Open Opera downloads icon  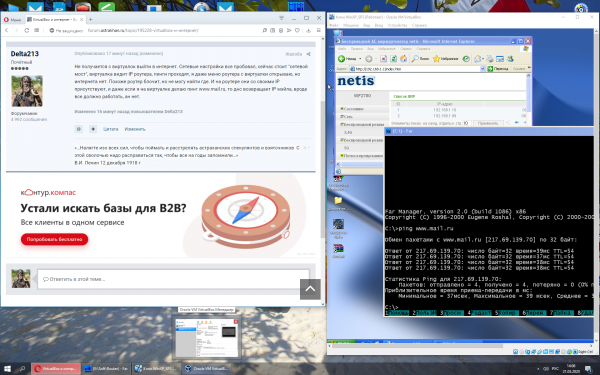(x=308, y=30)
